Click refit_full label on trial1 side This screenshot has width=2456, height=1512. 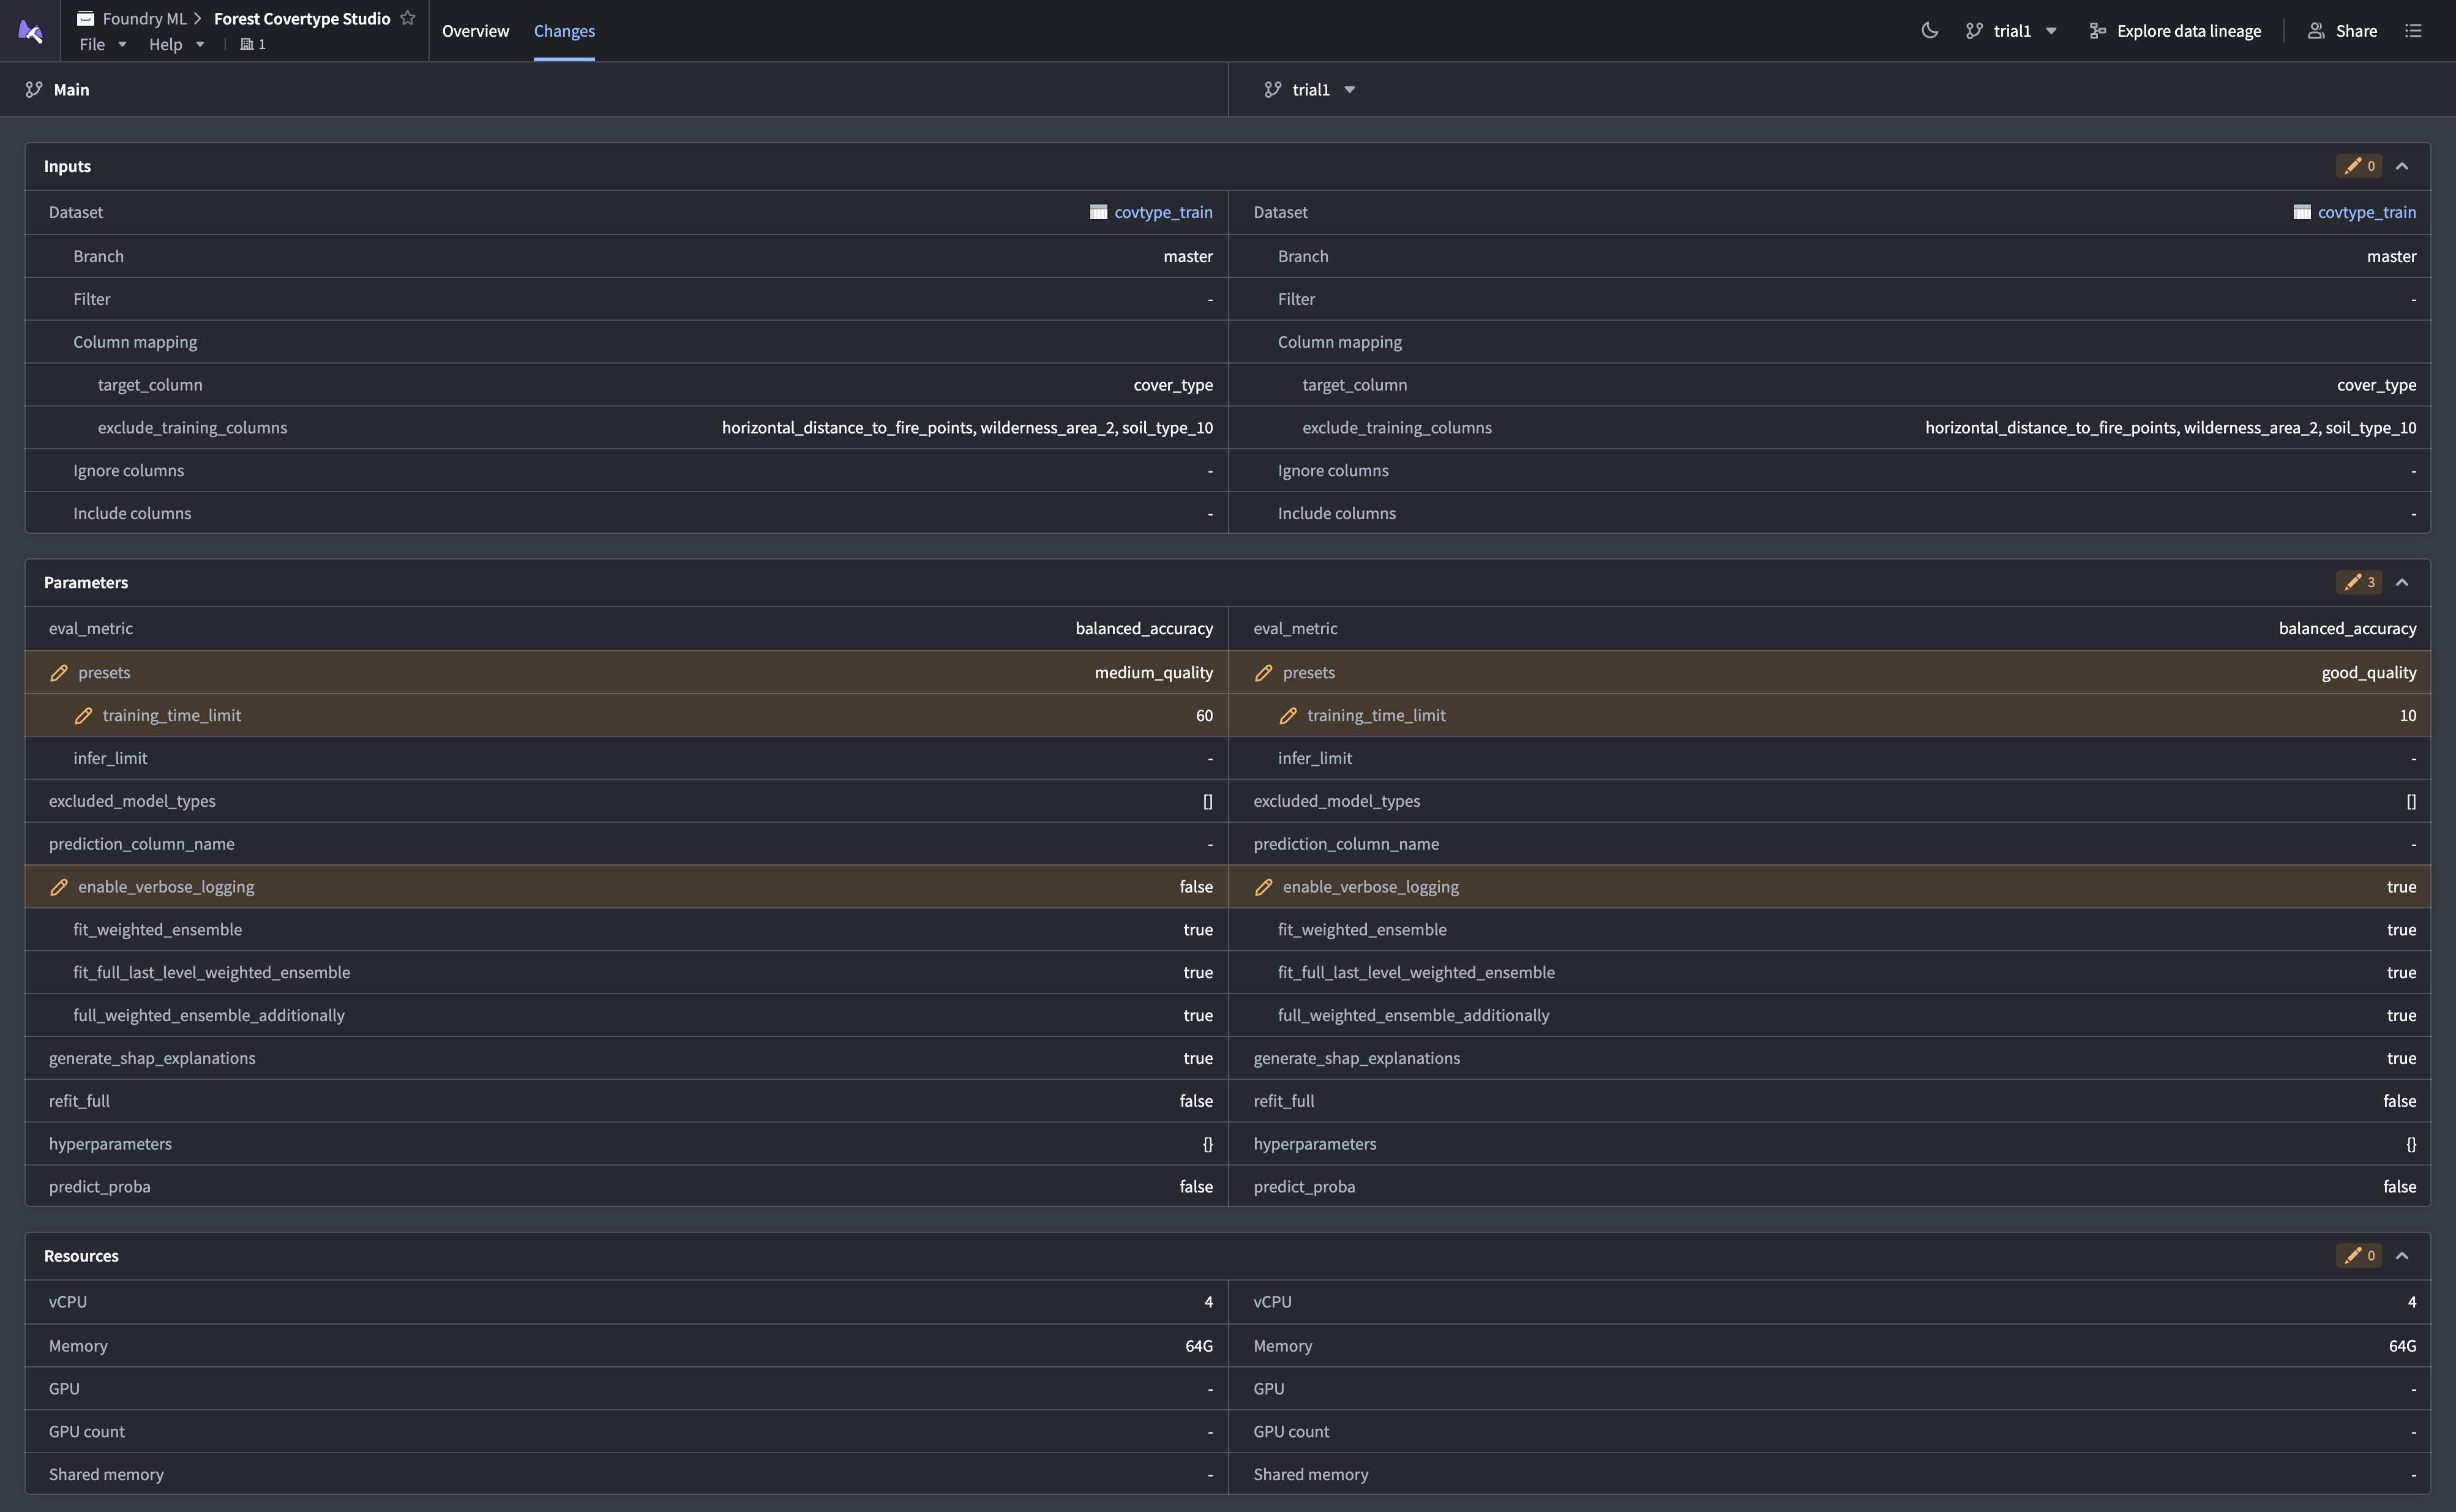click(1284, 1101)
